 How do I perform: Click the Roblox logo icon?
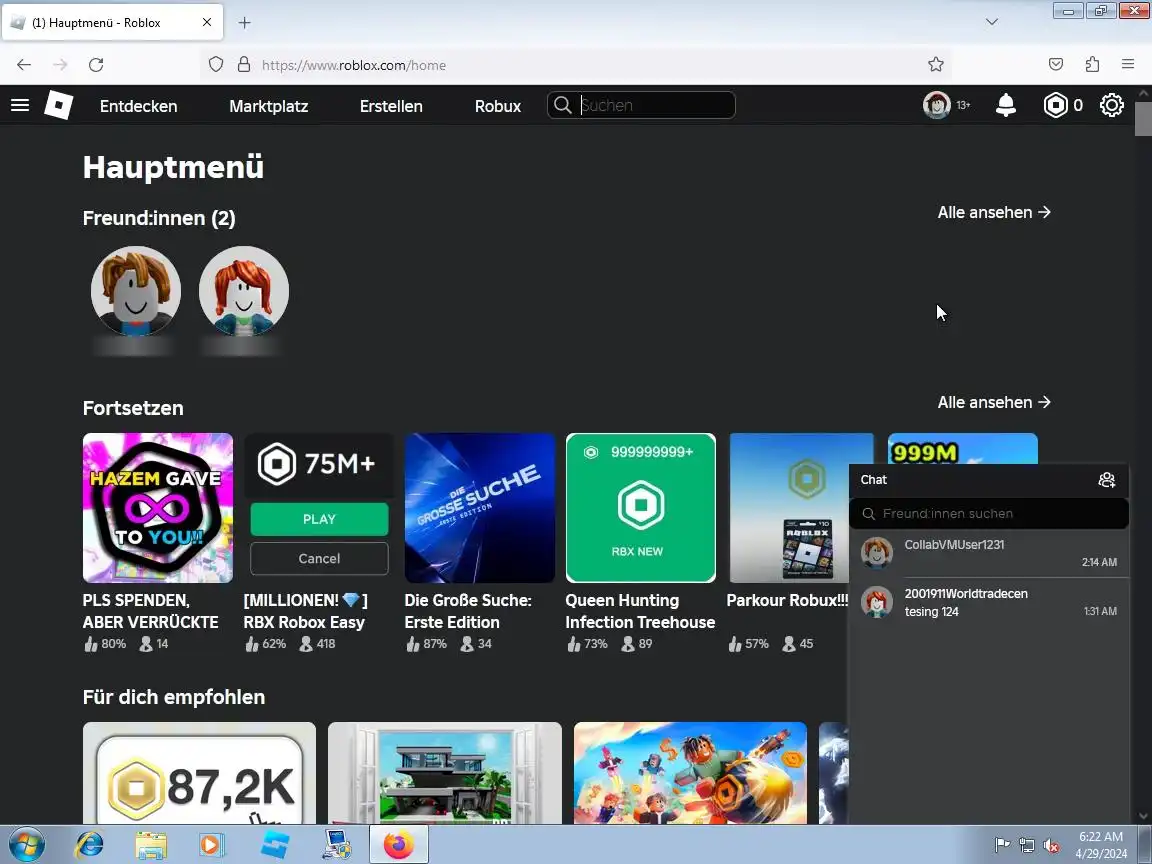[58, 105]
